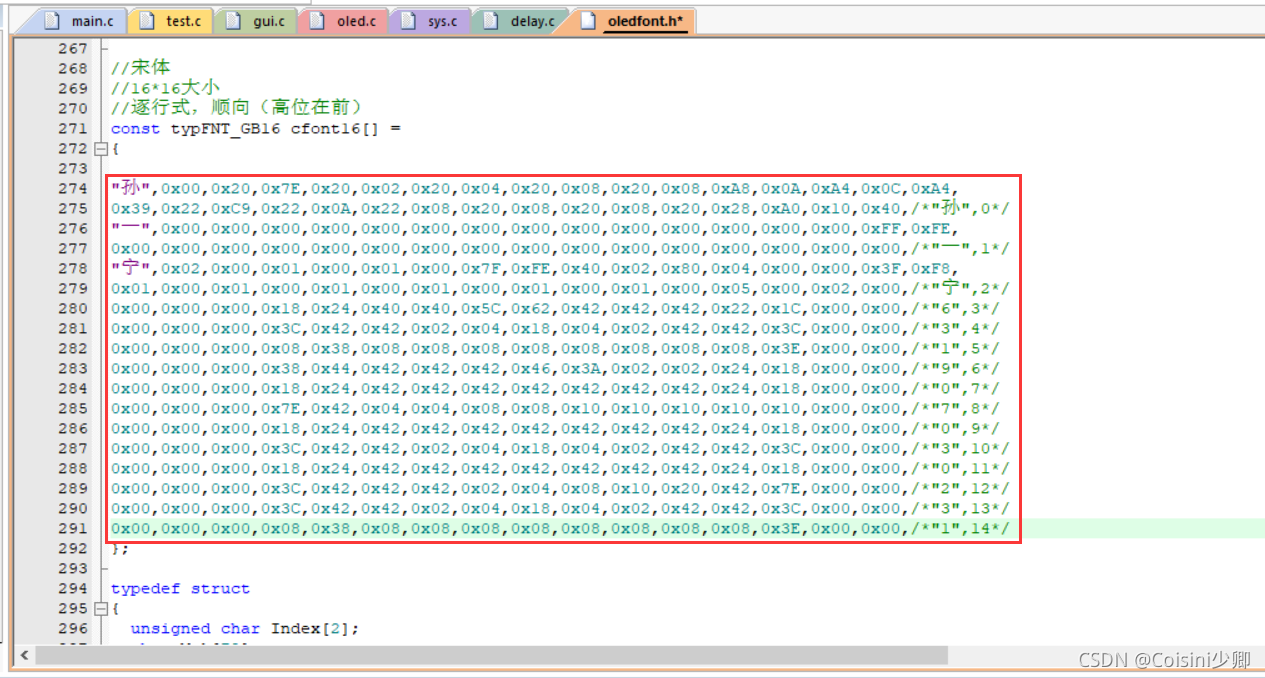Click the comment /*"1",5*/
The image size is (1265, 678).
(x=955, y=348)
